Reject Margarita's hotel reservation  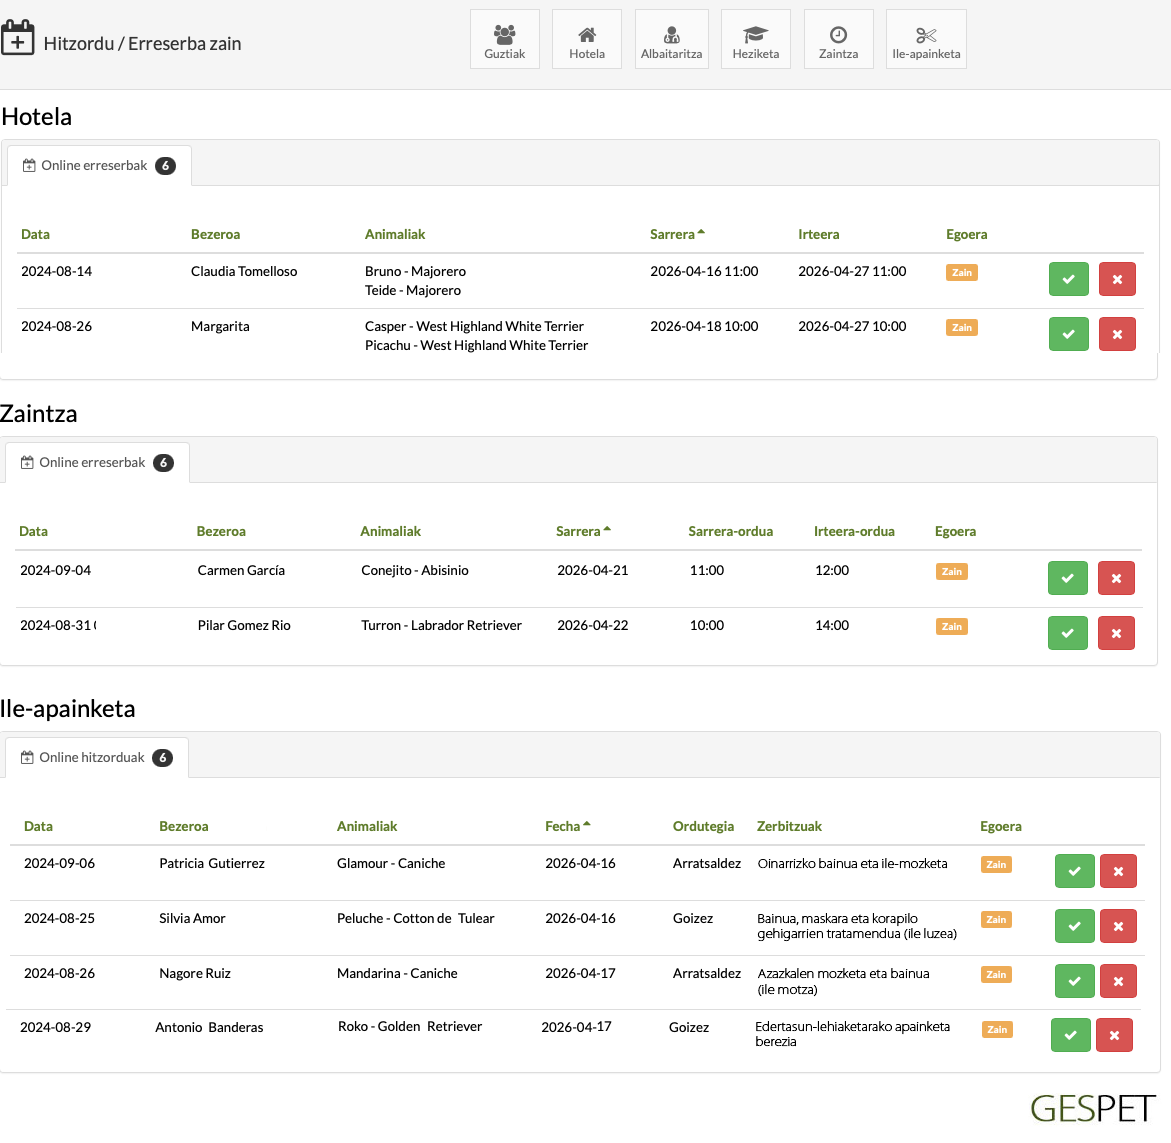pyautogui.click(x=1117, y=334)
